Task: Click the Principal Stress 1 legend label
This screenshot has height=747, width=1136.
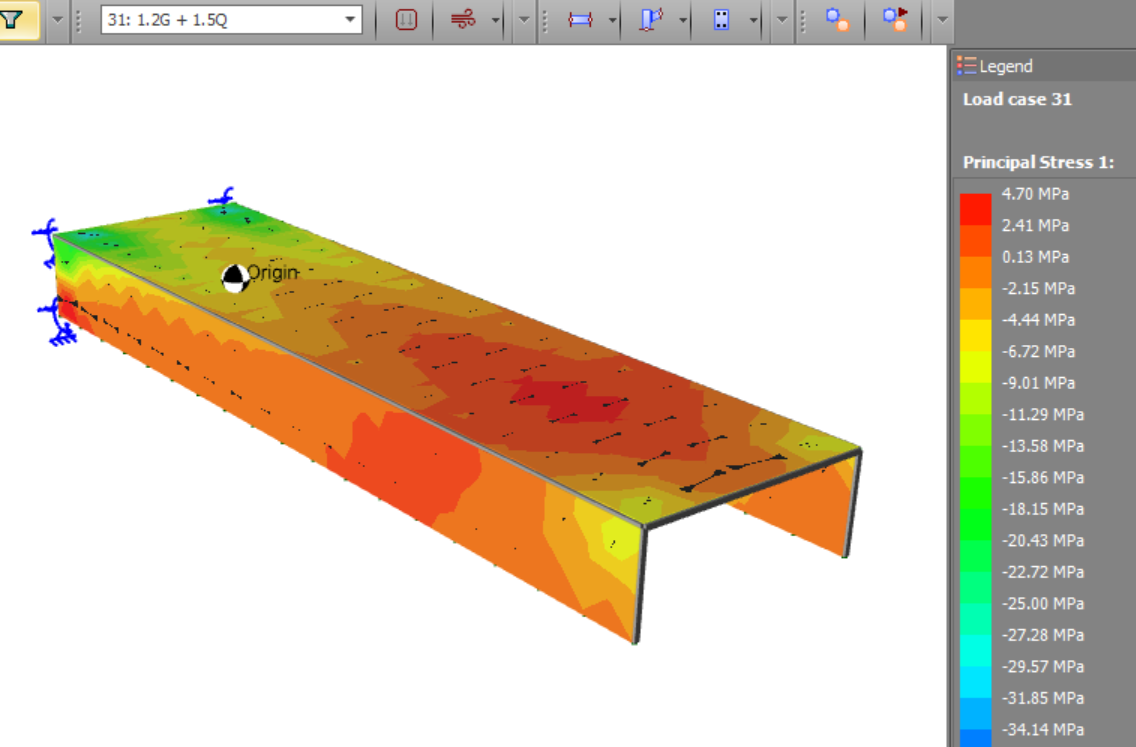Action: click(1038, 162)
